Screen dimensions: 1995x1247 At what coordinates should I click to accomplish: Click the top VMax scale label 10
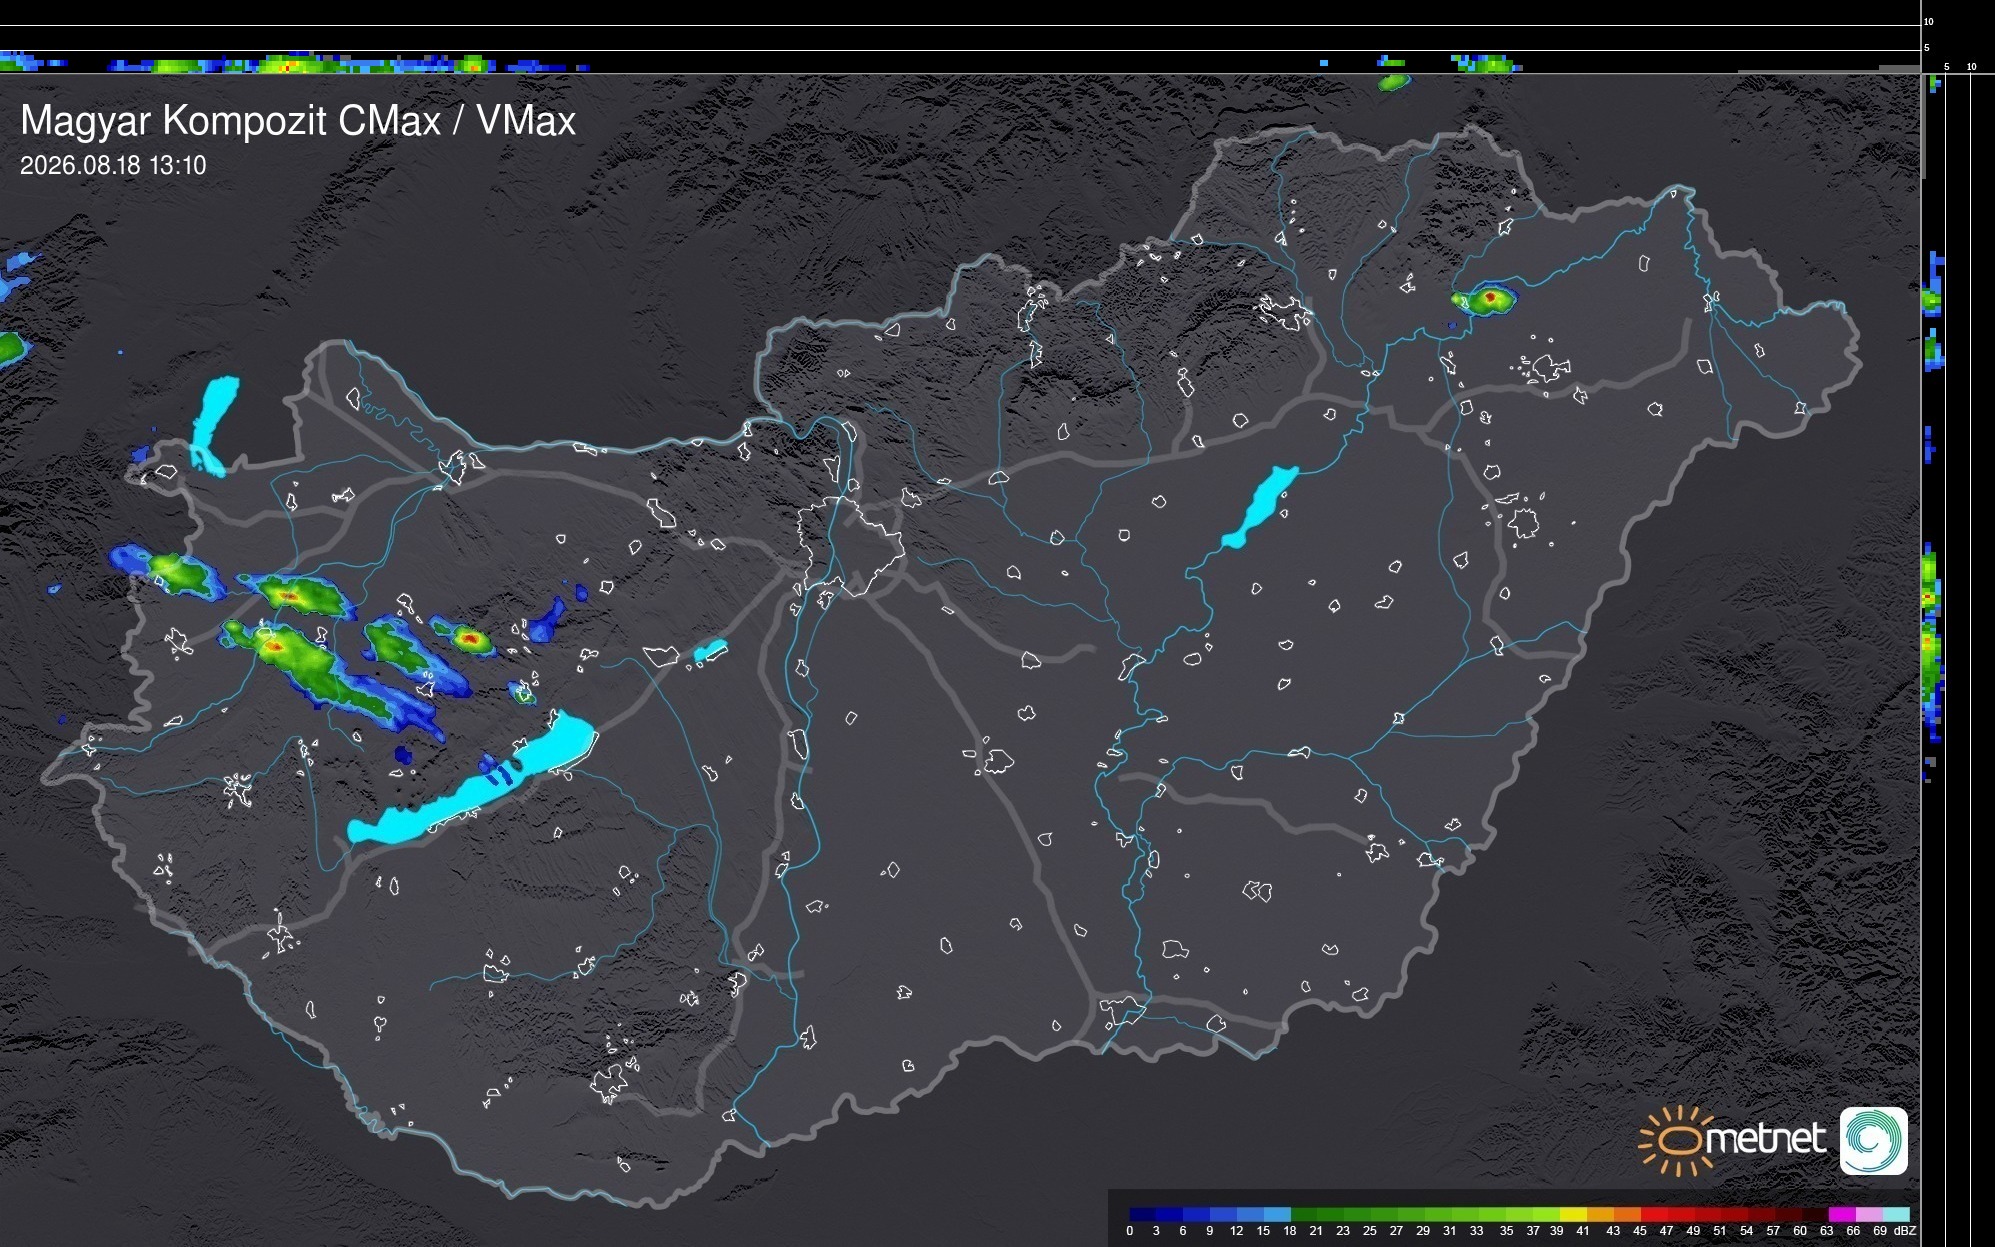tap(1929, 21)
